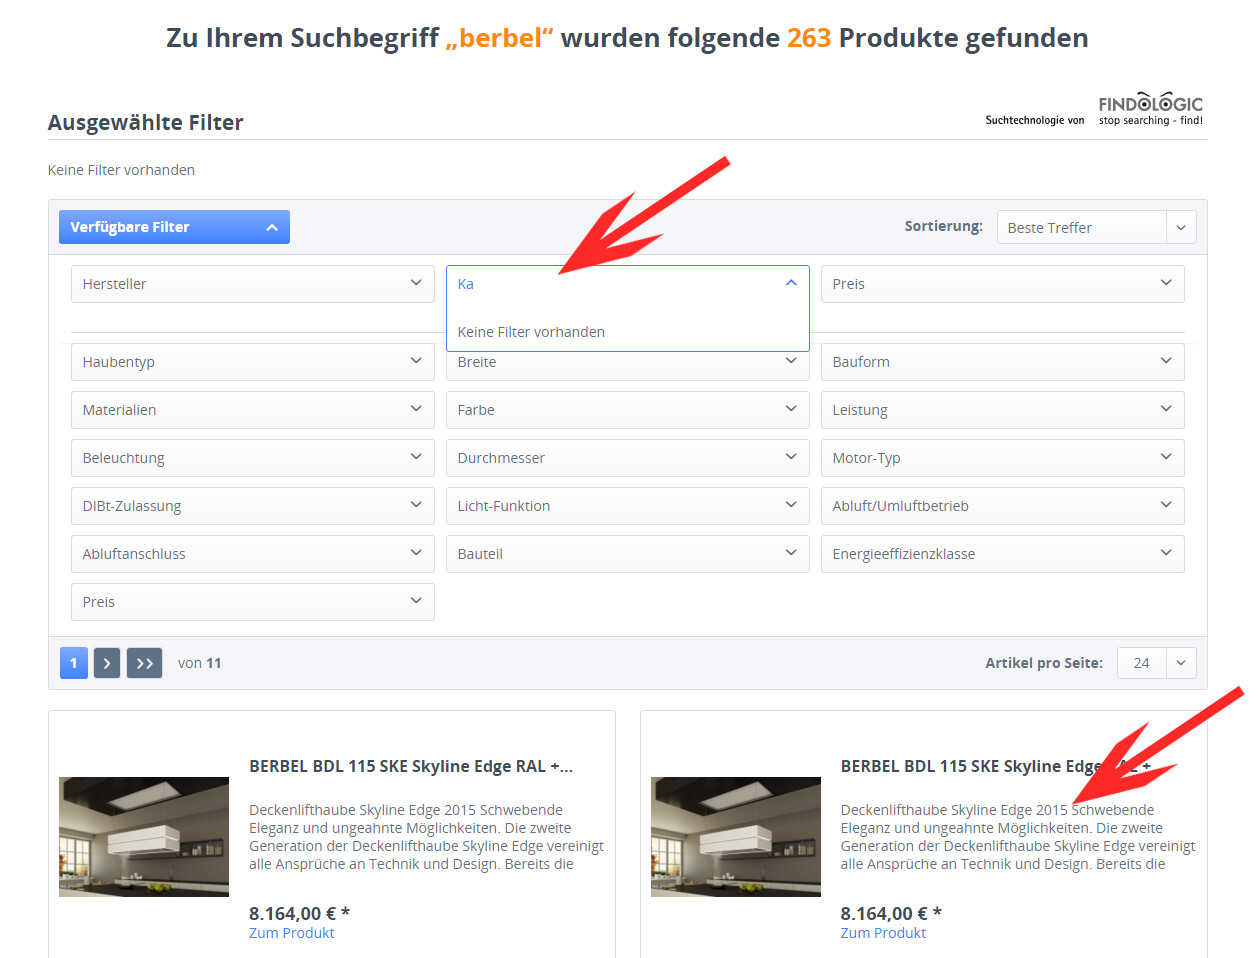The image size is (1258, 958).
Task: Click the Keine Filter vorhanden text in Ka dropdown
Action: tap(531, 332)
